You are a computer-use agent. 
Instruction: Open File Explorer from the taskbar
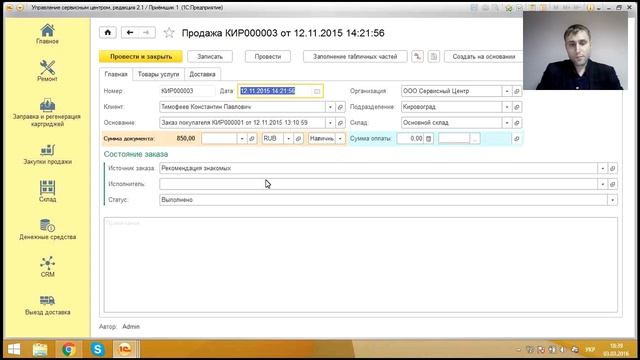click(40, 349)
